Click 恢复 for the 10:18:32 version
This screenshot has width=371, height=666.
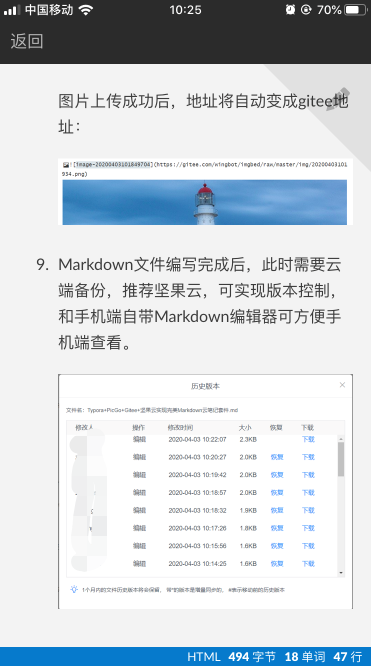277,510
